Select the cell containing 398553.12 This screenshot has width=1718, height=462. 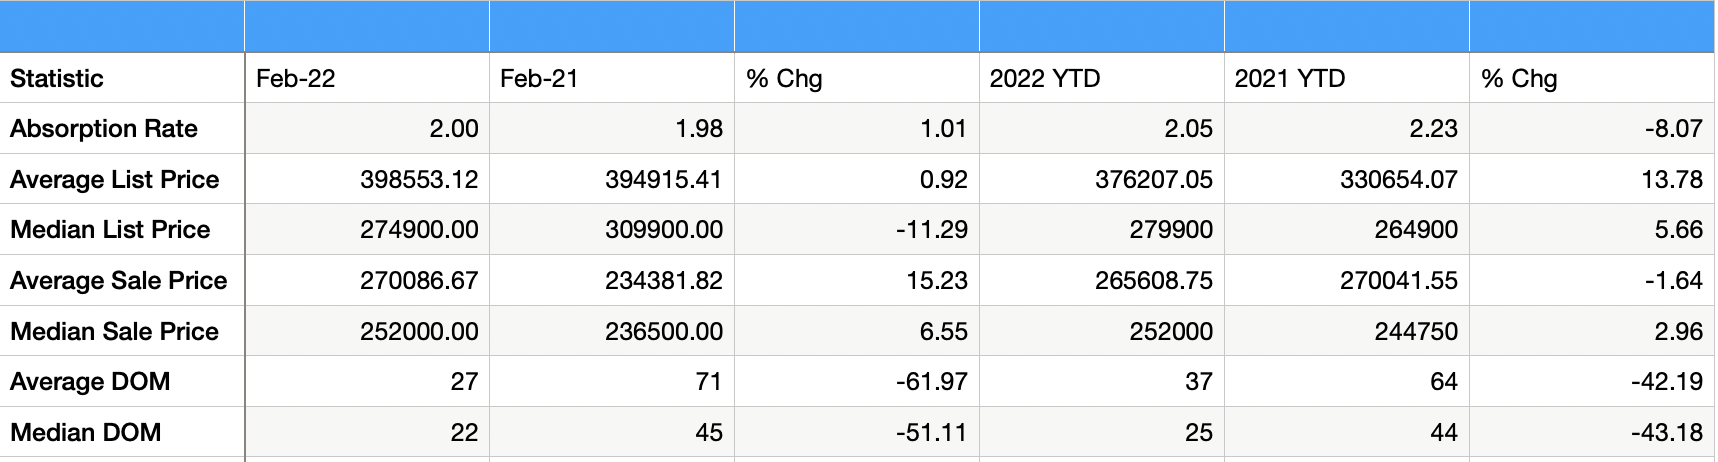[x=367, y=179]
